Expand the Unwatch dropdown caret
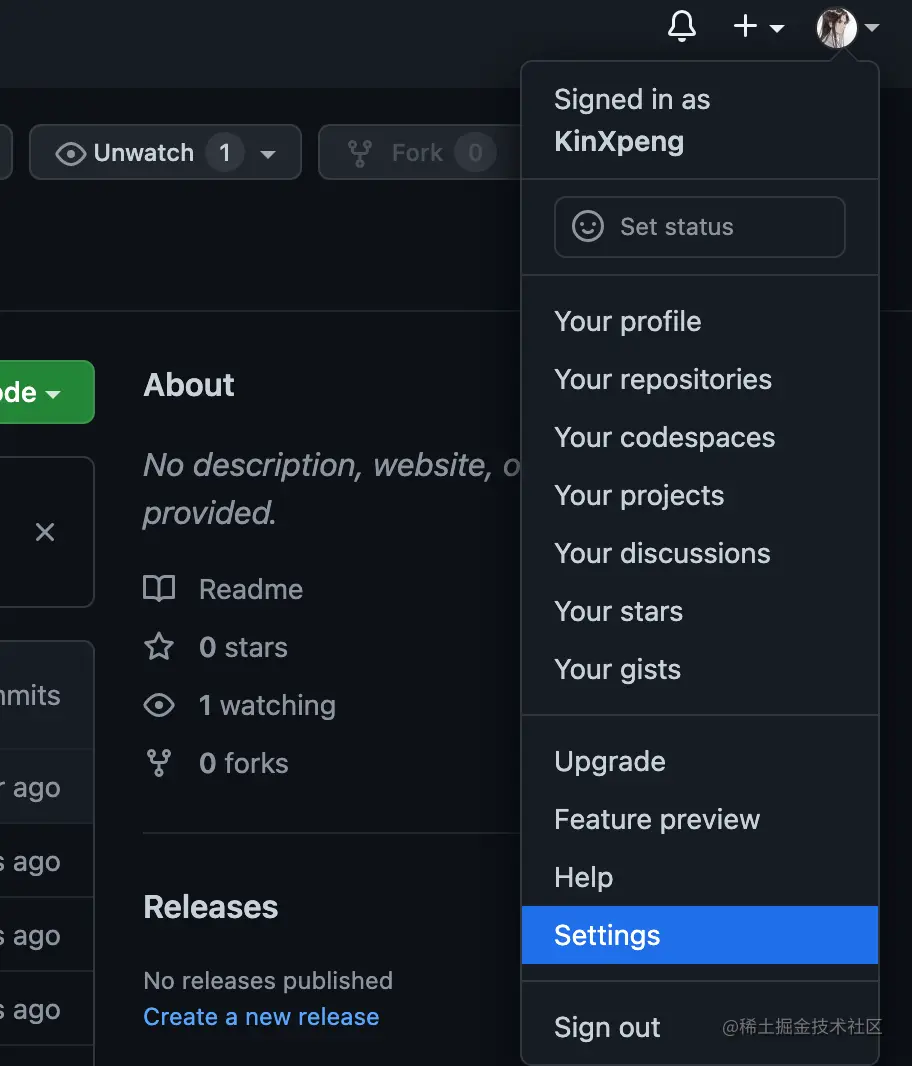 click(268, 154)
